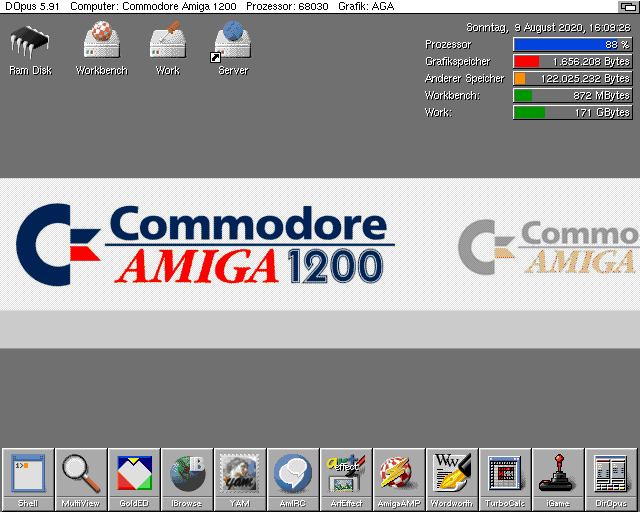Click the Anderer Speicher memory bar
This screenshot has height=512, width=640.
click(x=573, y=78)
